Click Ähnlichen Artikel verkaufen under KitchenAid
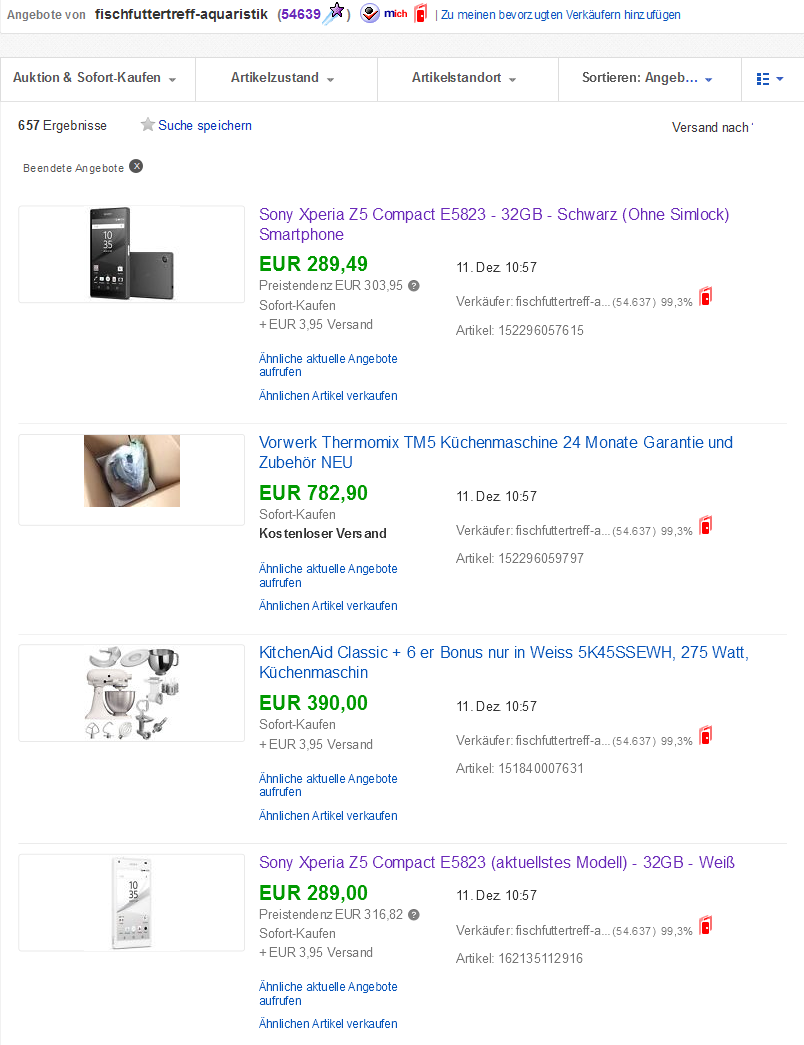This screenshot has width=804, height=1045. click(x=328, y=816)
